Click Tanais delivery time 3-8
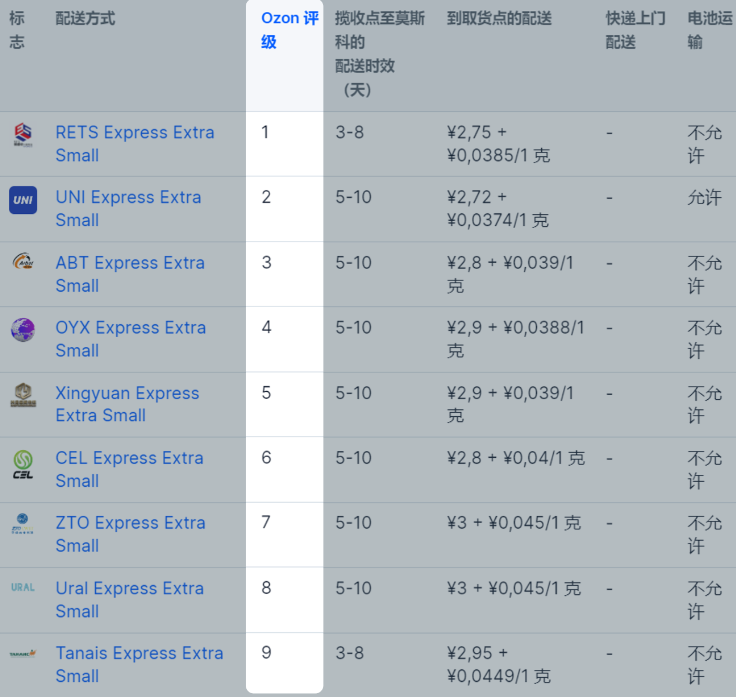Screen dimensions: 736x697 [349, 653]
